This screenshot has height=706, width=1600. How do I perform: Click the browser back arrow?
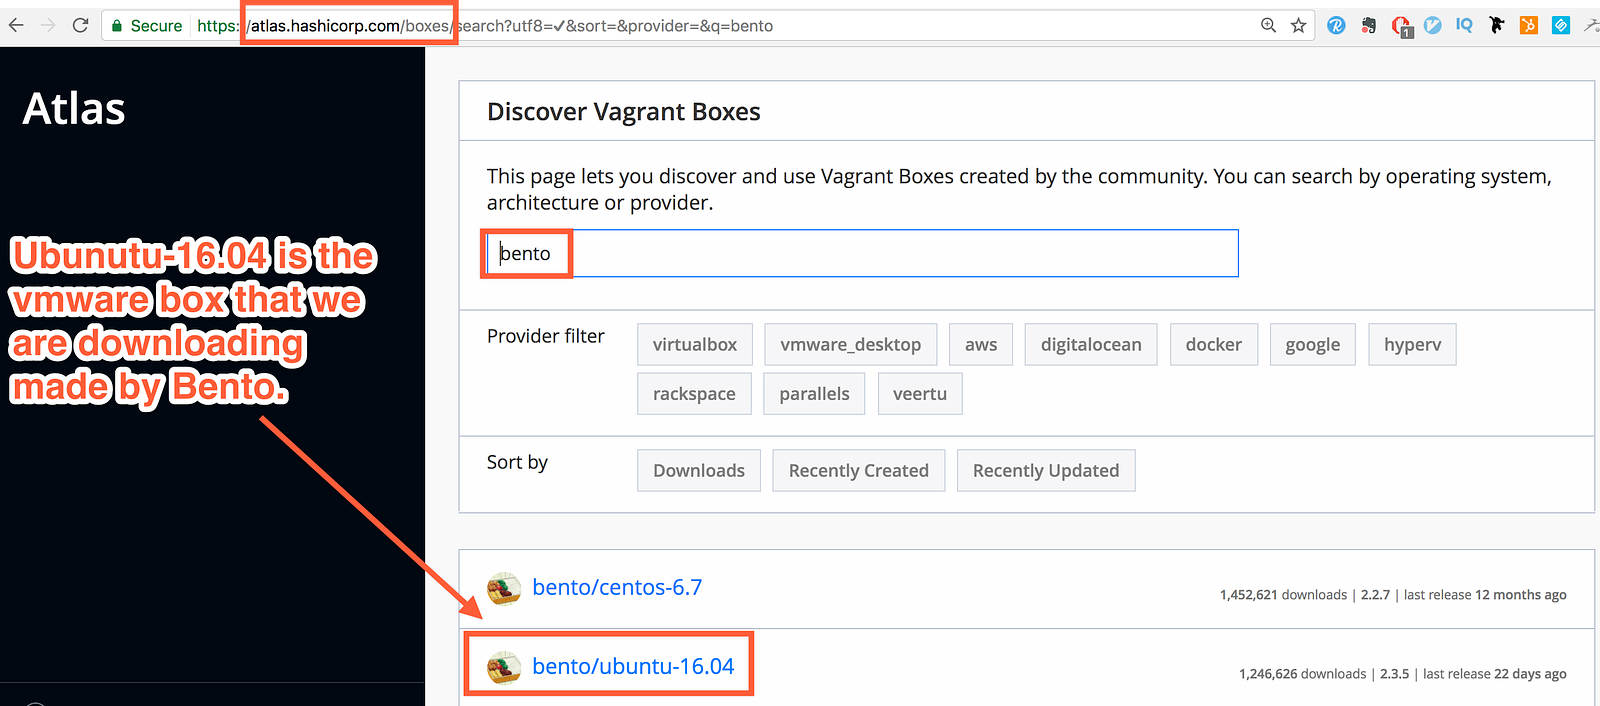(16, 25)
